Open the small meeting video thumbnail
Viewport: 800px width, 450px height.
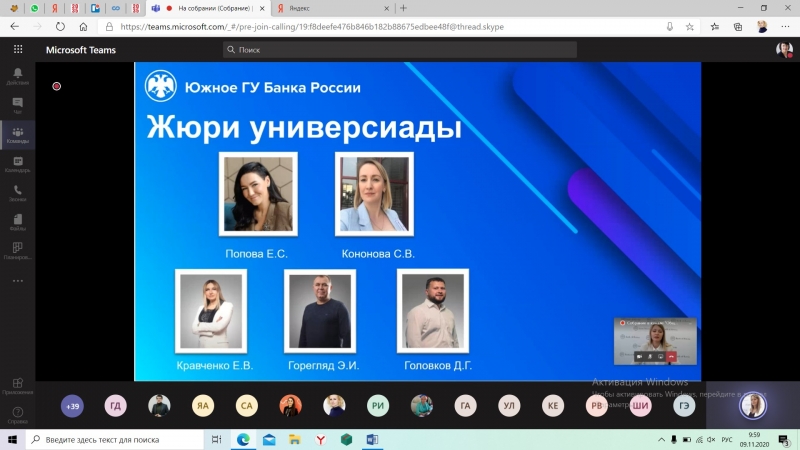655,341
